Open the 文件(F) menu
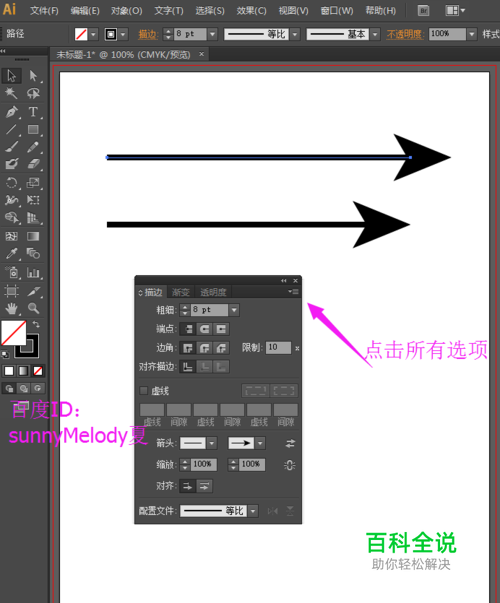 tap(44, 10)
